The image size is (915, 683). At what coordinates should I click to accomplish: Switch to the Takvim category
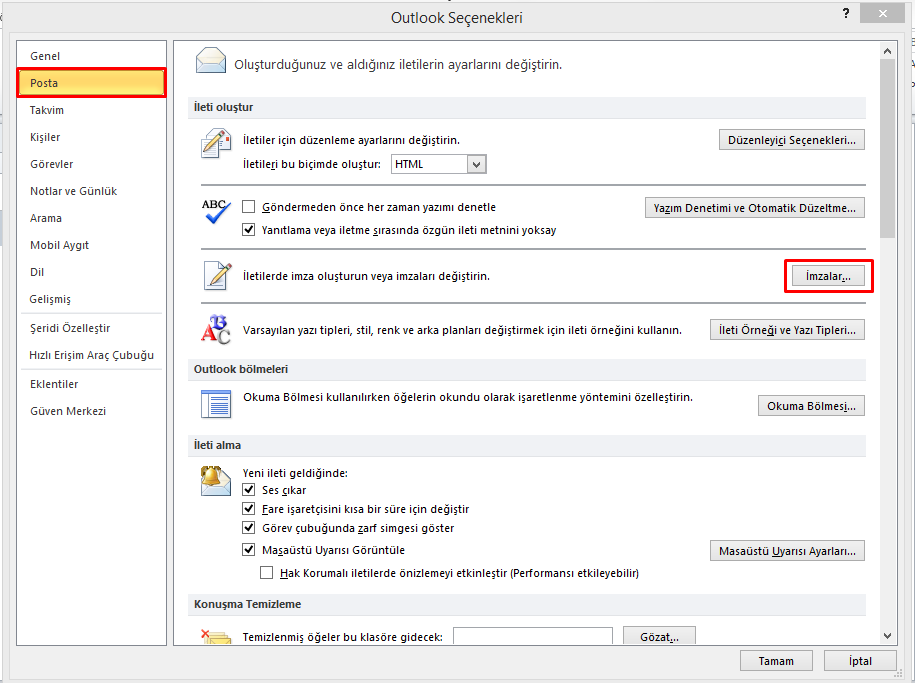point(92,110)
